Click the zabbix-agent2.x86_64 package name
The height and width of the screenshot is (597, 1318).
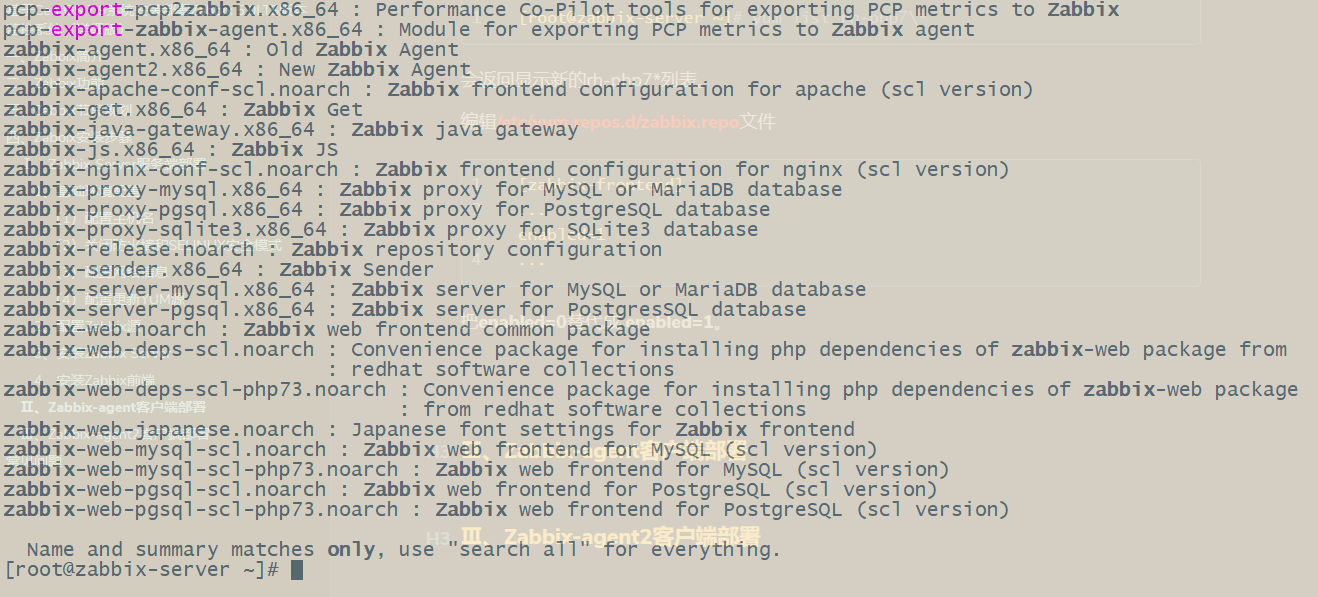[122, 70]
